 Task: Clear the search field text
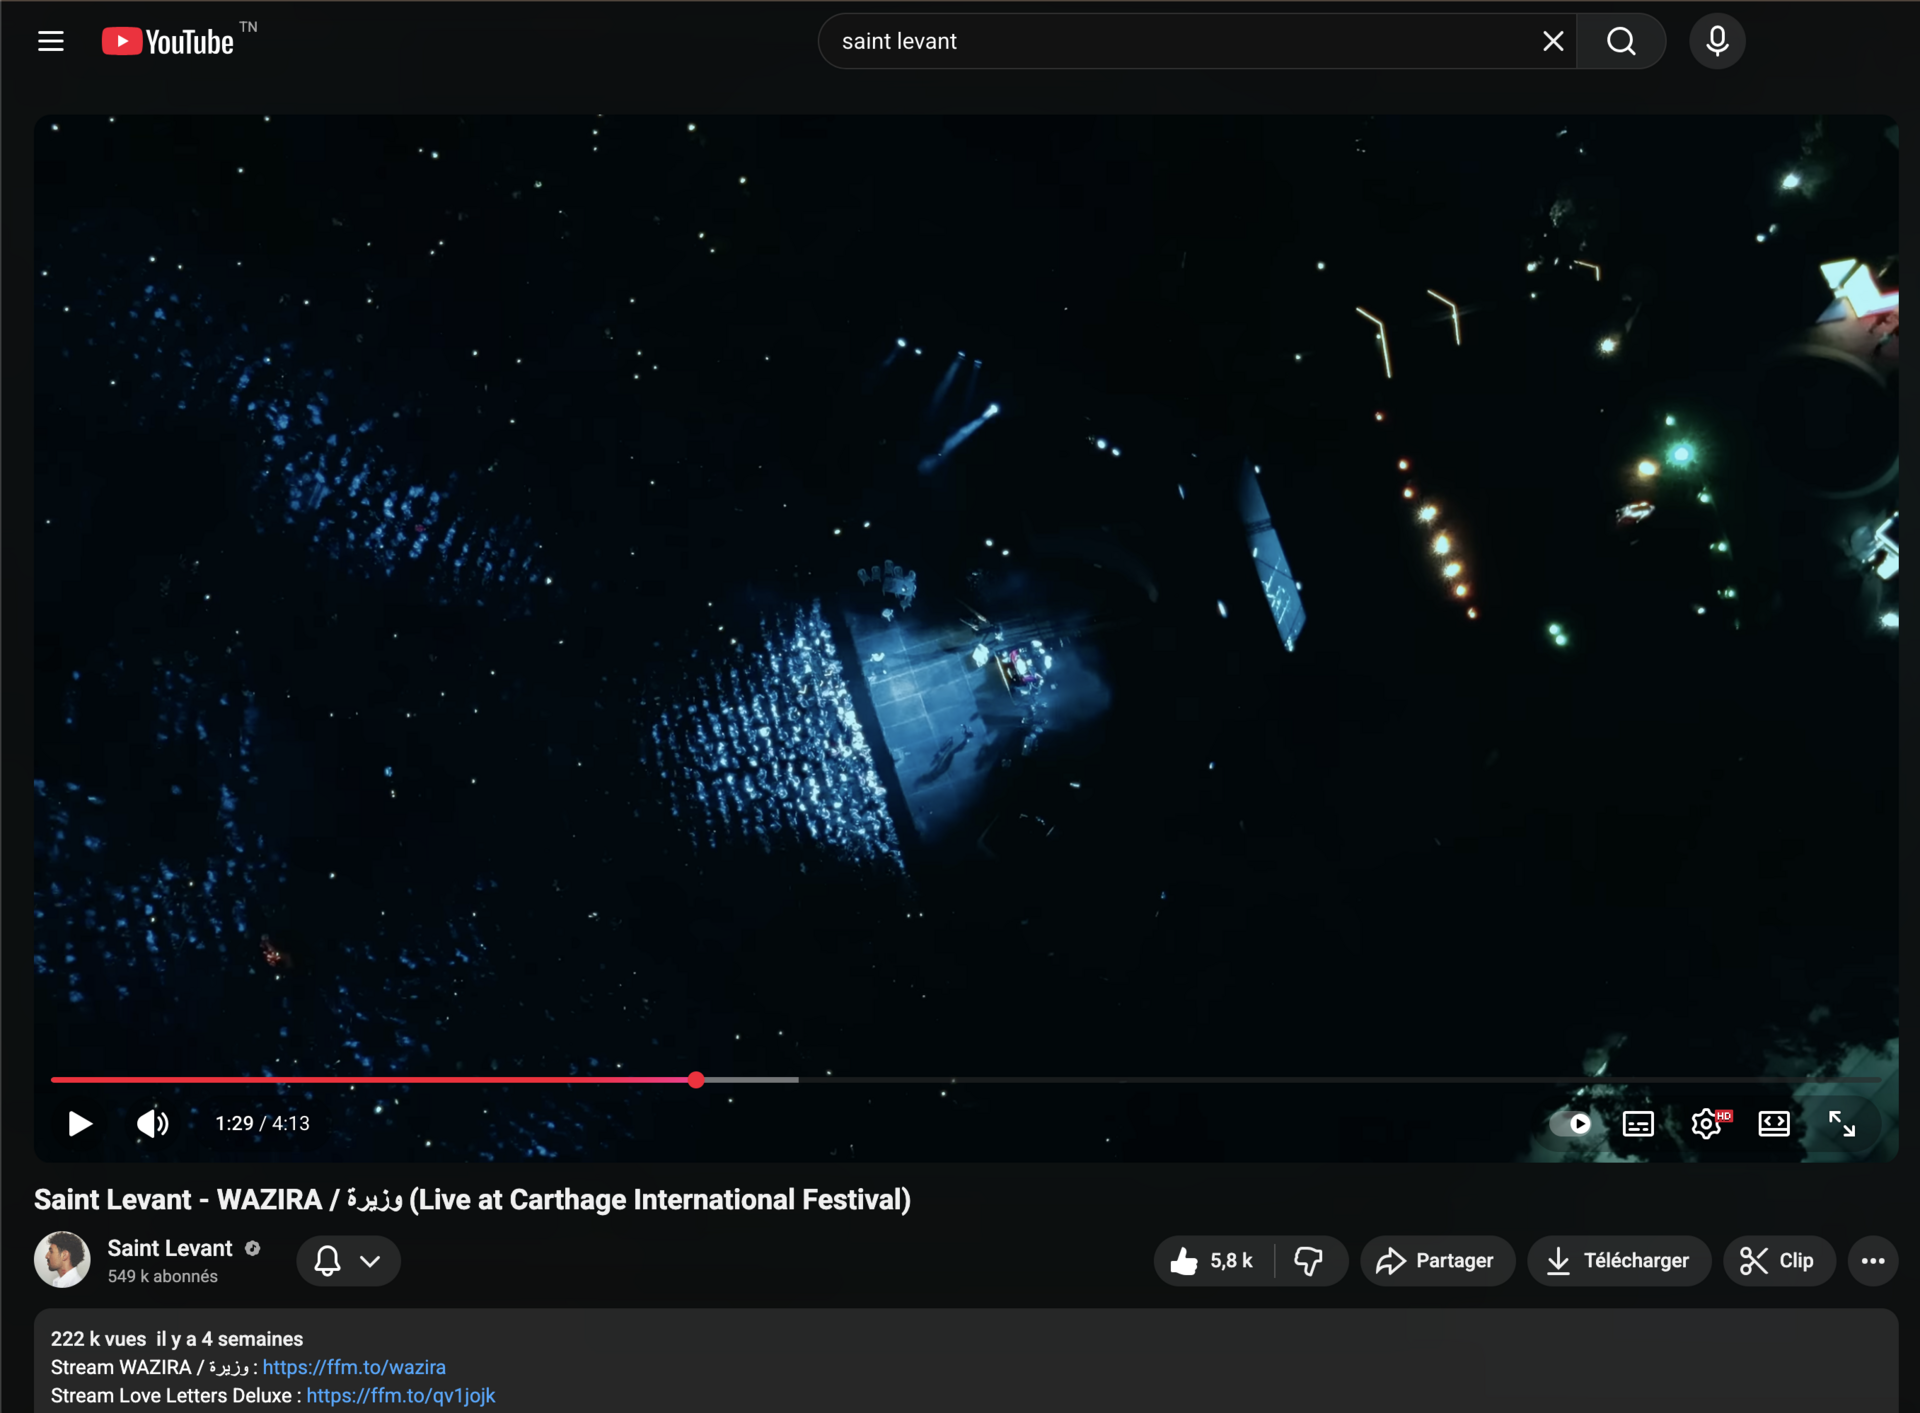1552,41
